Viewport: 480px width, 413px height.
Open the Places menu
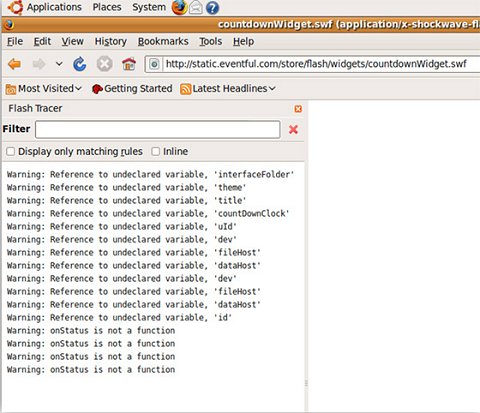point(107,7)
